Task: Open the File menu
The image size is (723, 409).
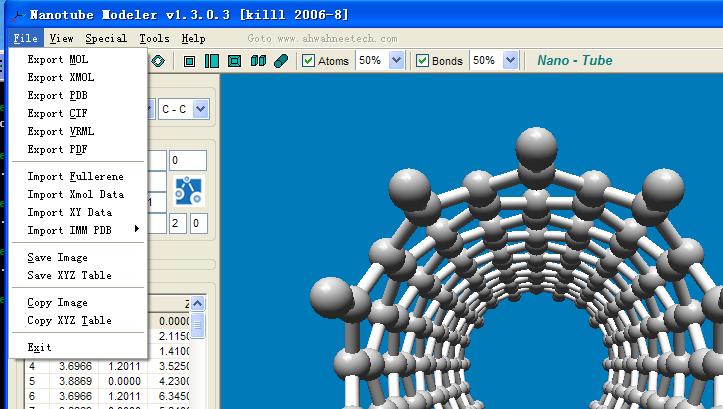Action: 25,38
